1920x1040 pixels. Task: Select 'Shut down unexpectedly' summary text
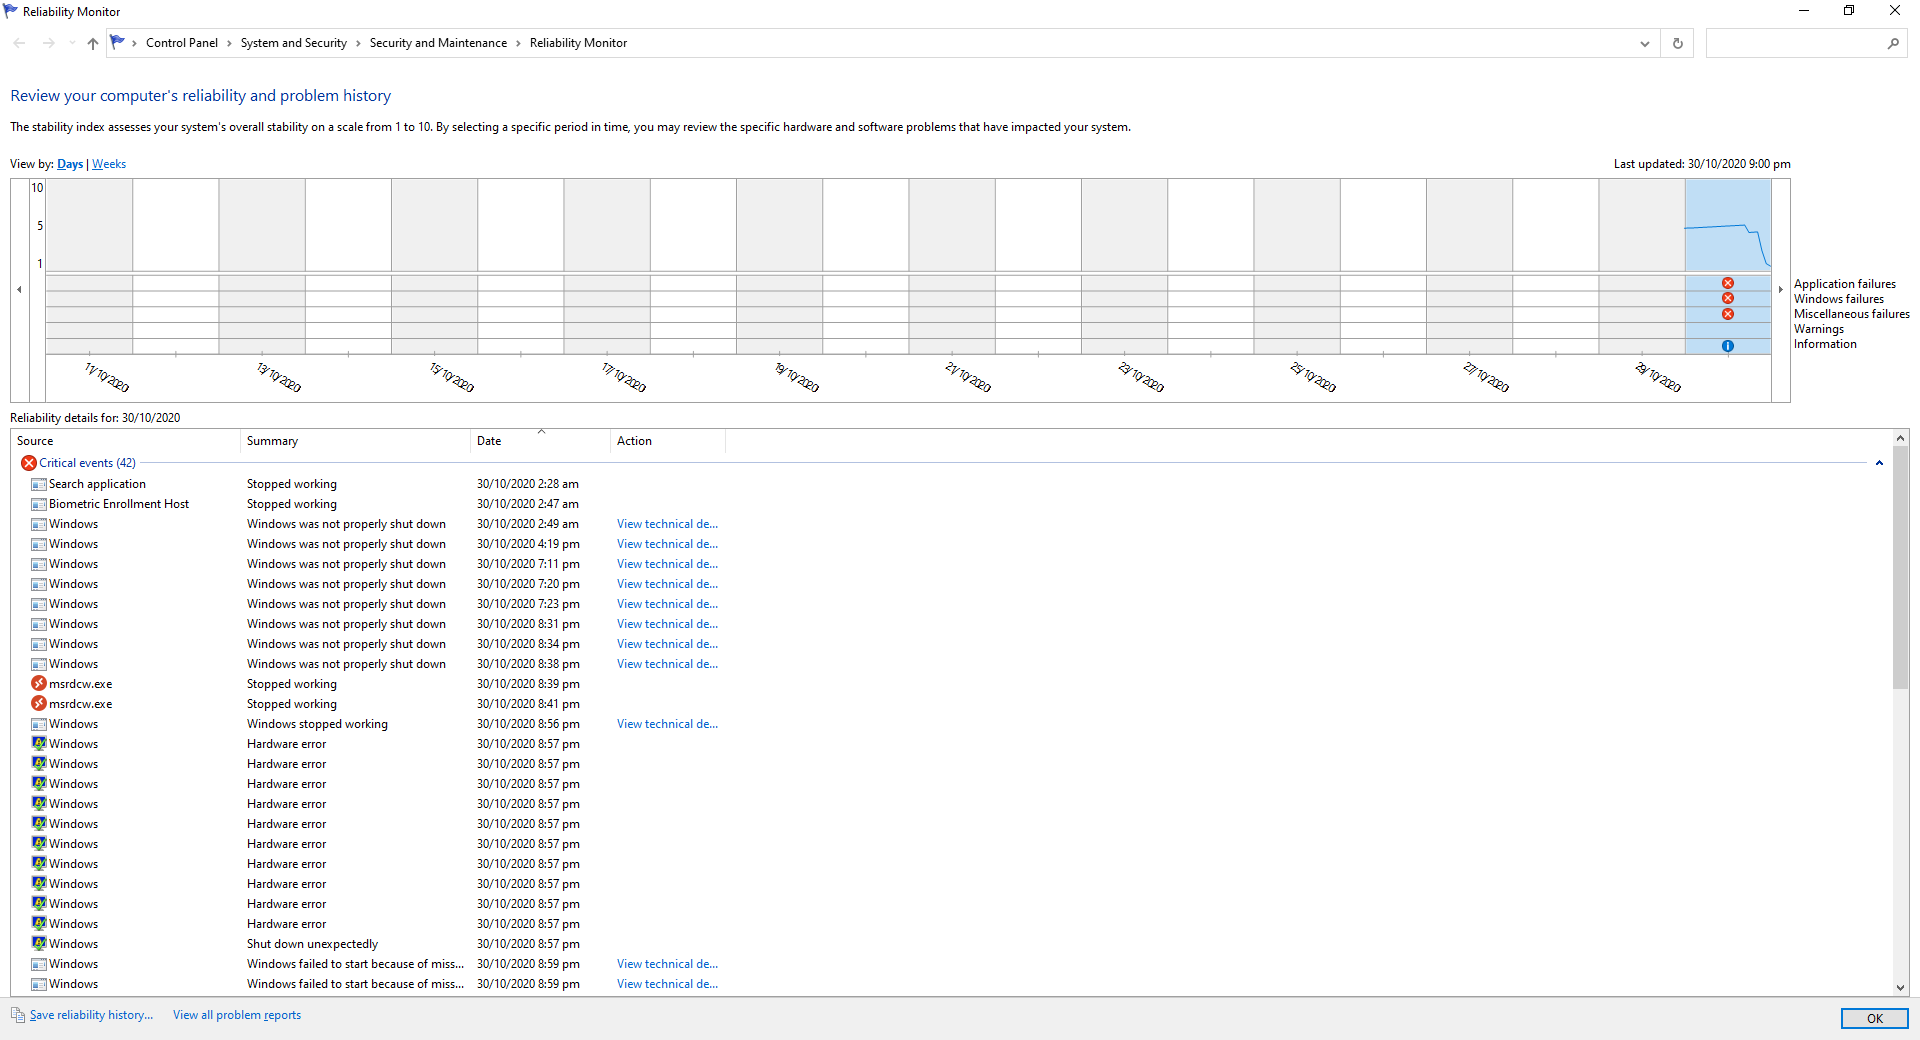312,944
